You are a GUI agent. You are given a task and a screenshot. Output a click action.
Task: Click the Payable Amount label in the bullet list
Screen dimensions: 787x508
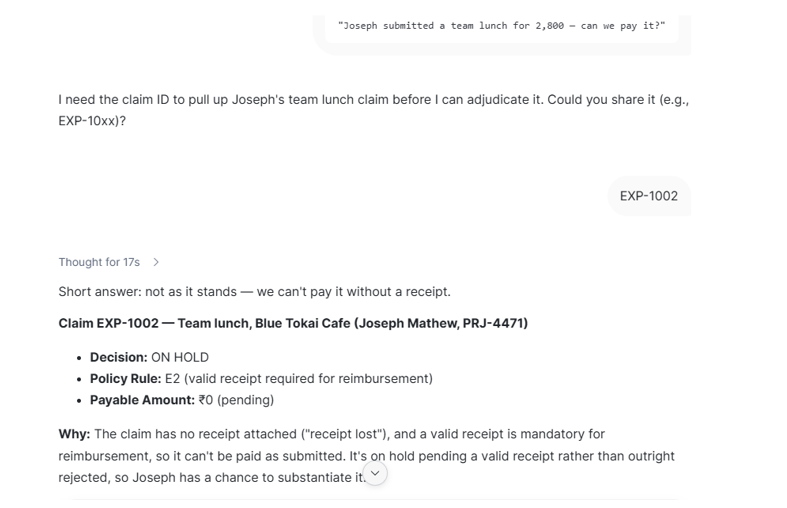click(x=142, y=400)
